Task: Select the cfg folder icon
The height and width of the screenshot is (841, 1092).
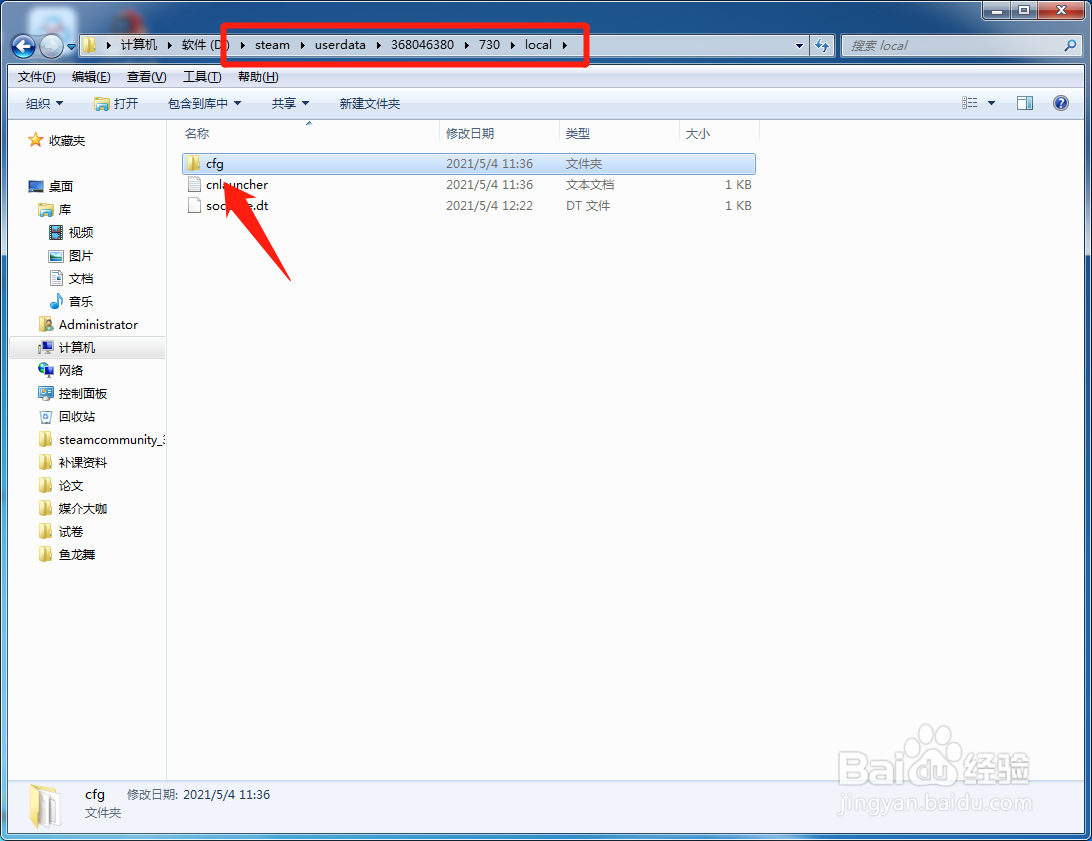Action: [194, 164]
